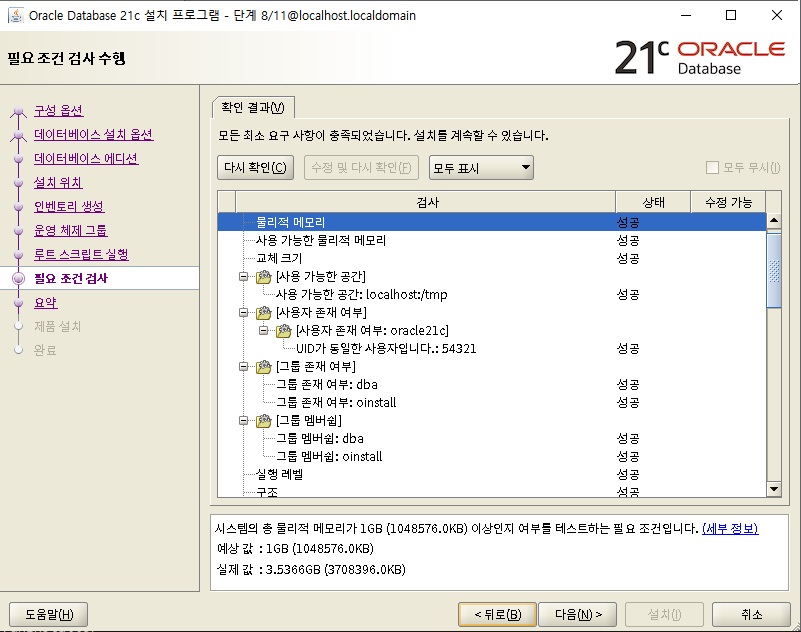Screen dimensions: 801x632
Task: Click the step bullet for 데이터베이스 에디션
Action: point(18,158)
